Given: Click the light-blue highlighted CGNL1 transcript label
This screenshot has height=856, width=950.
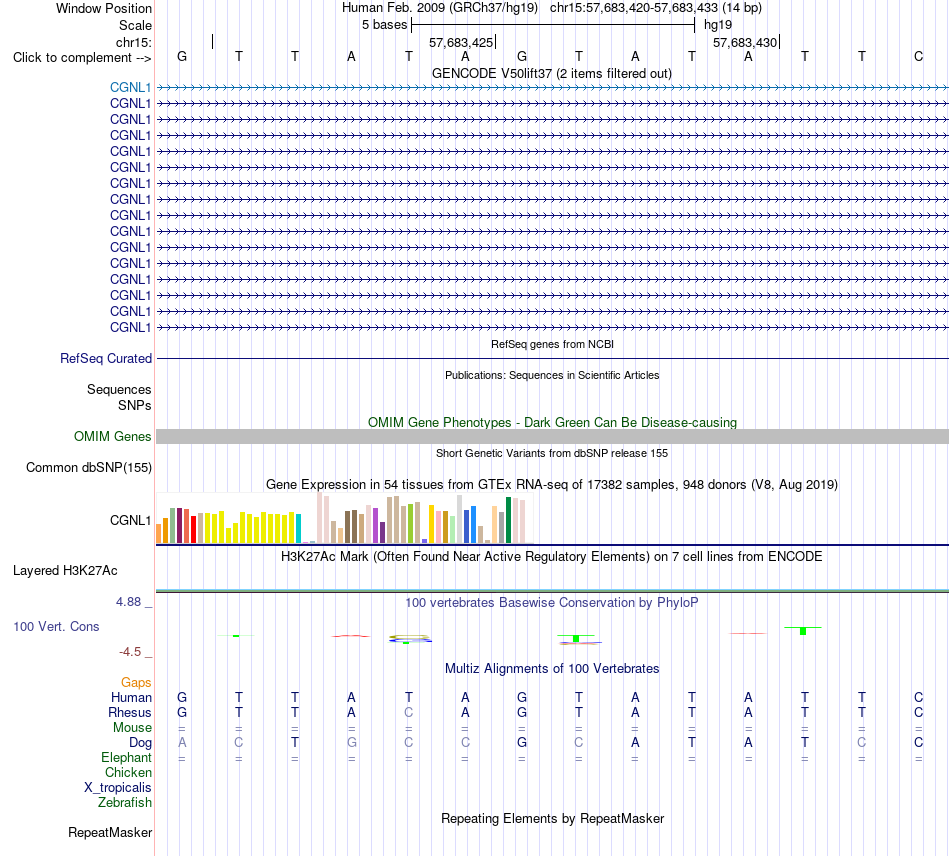Looking at the screenshot, I should [x=130, y=88].
